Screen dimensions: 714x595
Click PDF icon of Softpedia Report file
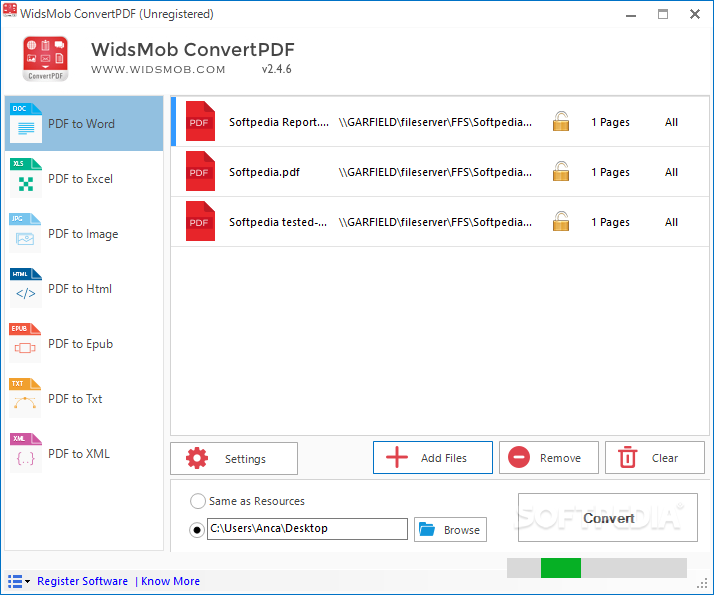click(x=200, y=121)
